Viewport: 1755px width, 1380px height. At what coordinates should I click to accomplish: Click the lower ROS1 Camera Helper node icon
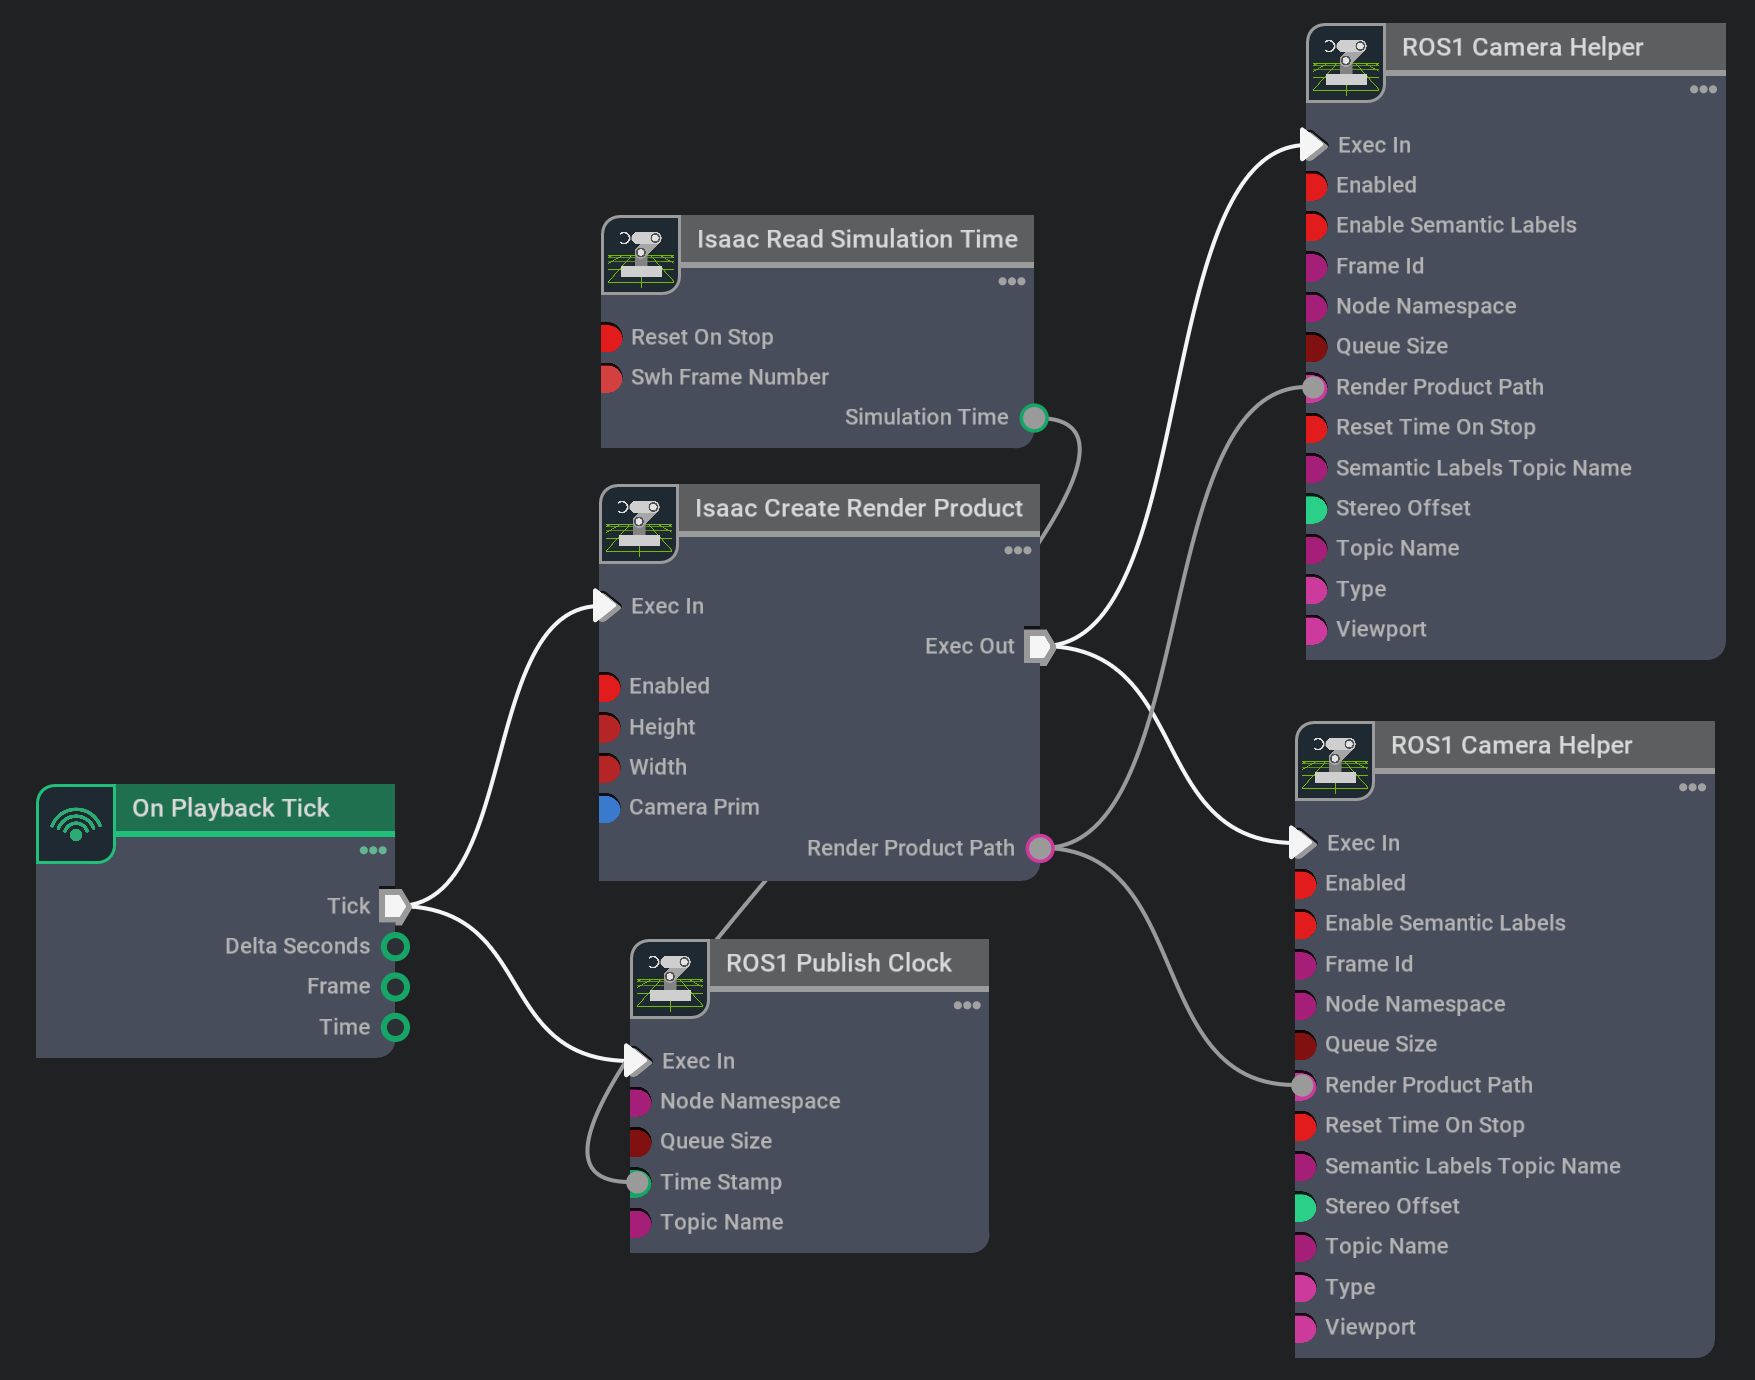tap(1335, 761)
